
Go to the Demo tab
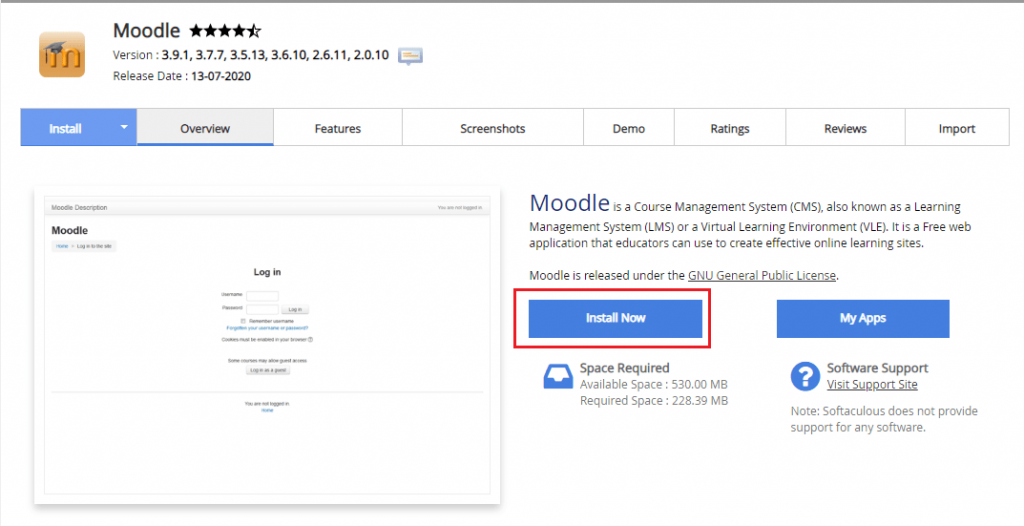click(x=628, y=128)
